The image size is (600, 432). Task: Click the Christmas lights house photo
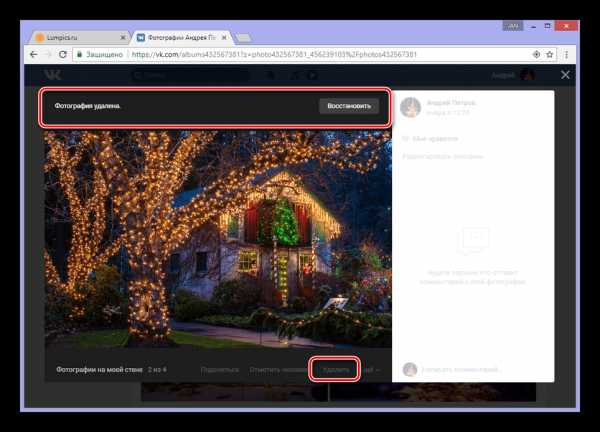pyautogui.click(x=218, y=239)
